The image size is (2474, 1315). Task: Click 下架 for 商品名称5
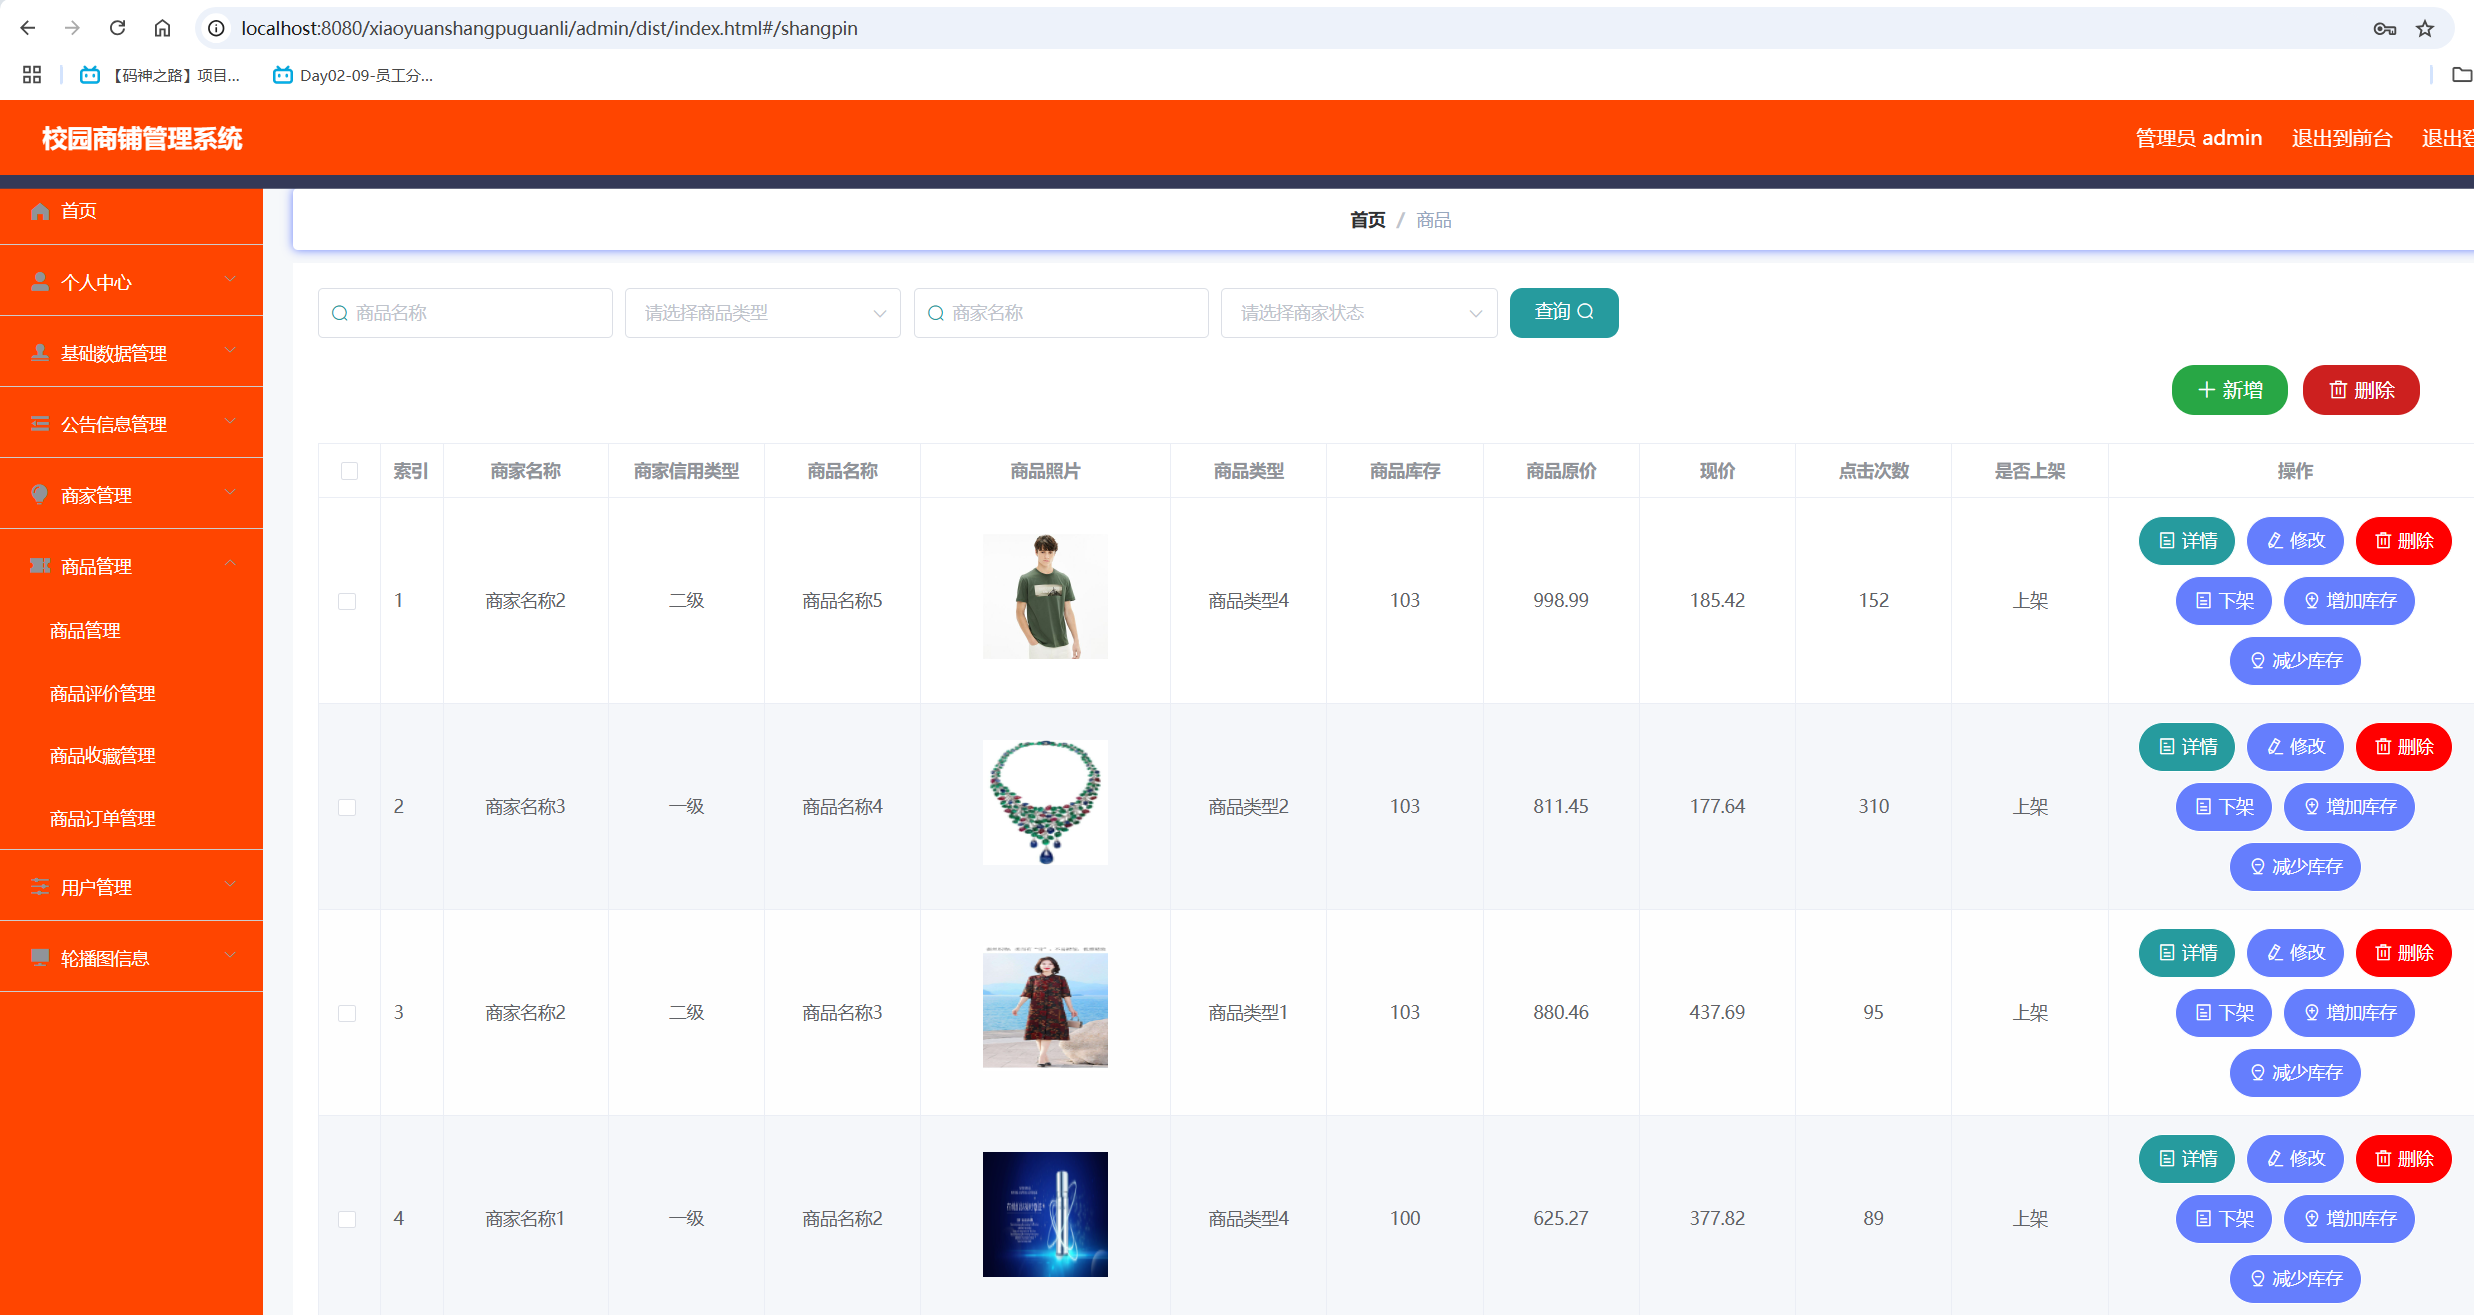2224,601
